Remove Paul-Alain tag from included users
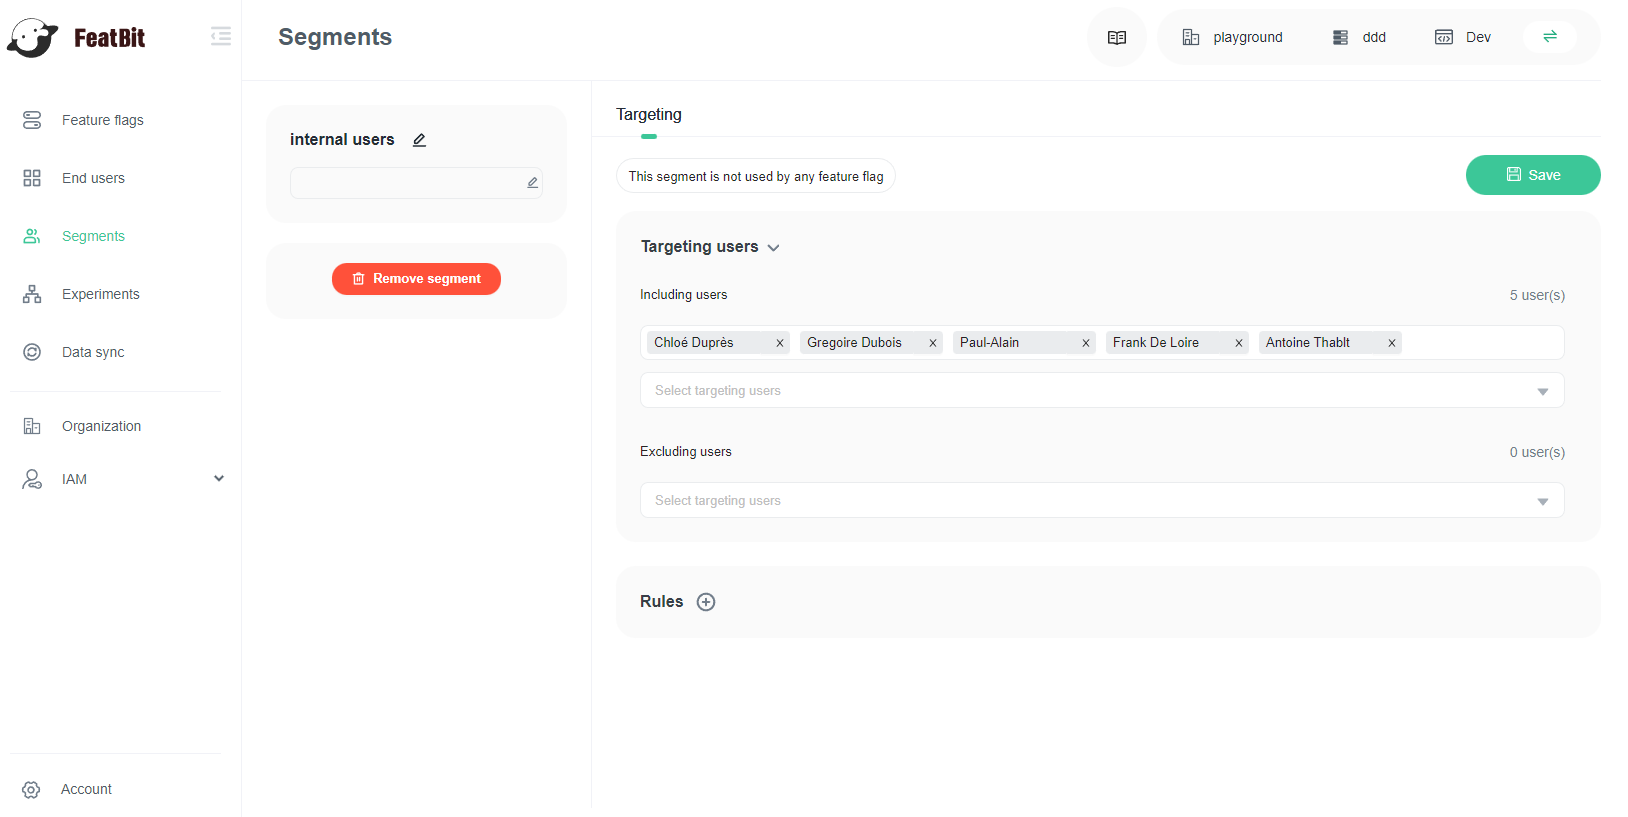This screenshot has height=817, width=1628. (1086, 343)
